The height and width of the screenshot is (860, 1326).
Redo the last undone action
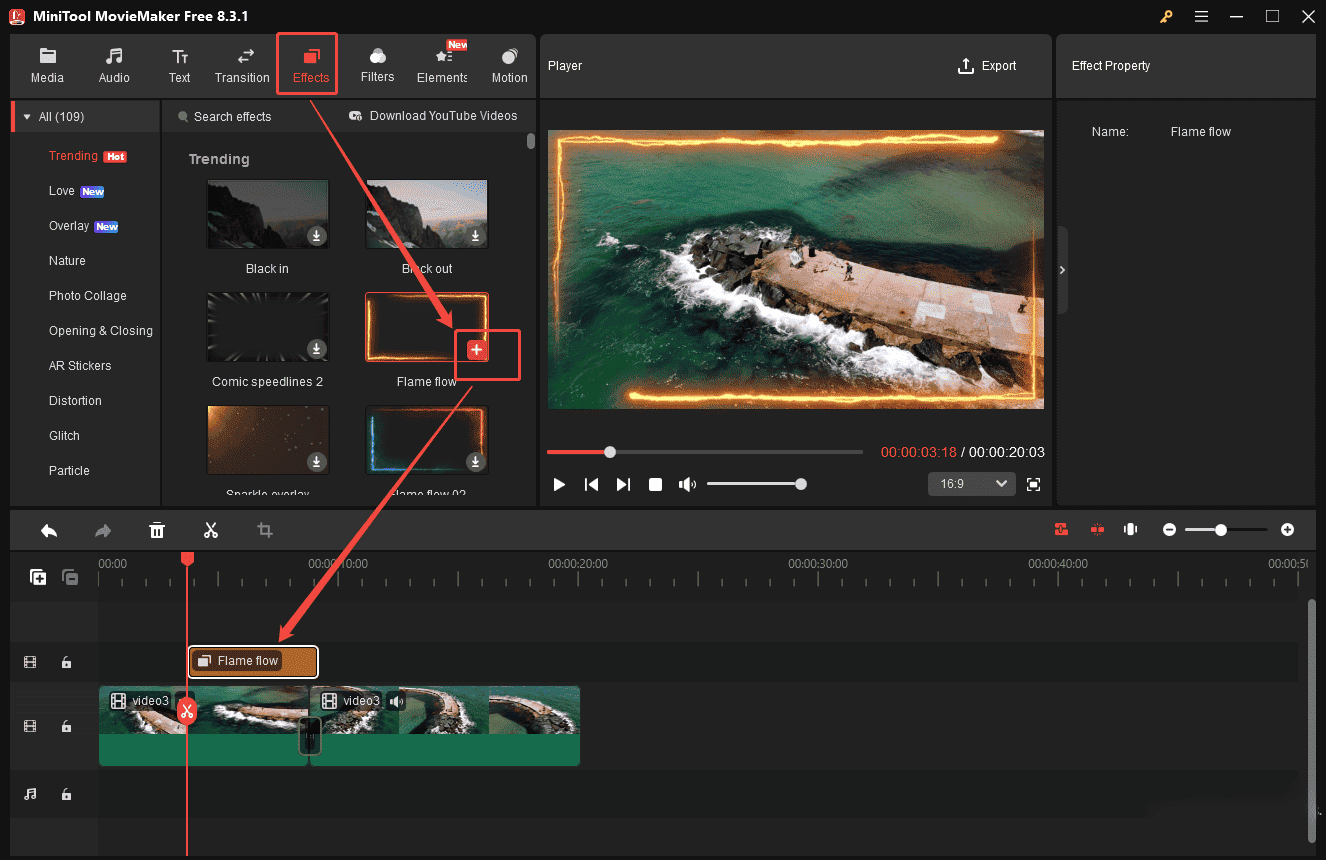(103, 530)
